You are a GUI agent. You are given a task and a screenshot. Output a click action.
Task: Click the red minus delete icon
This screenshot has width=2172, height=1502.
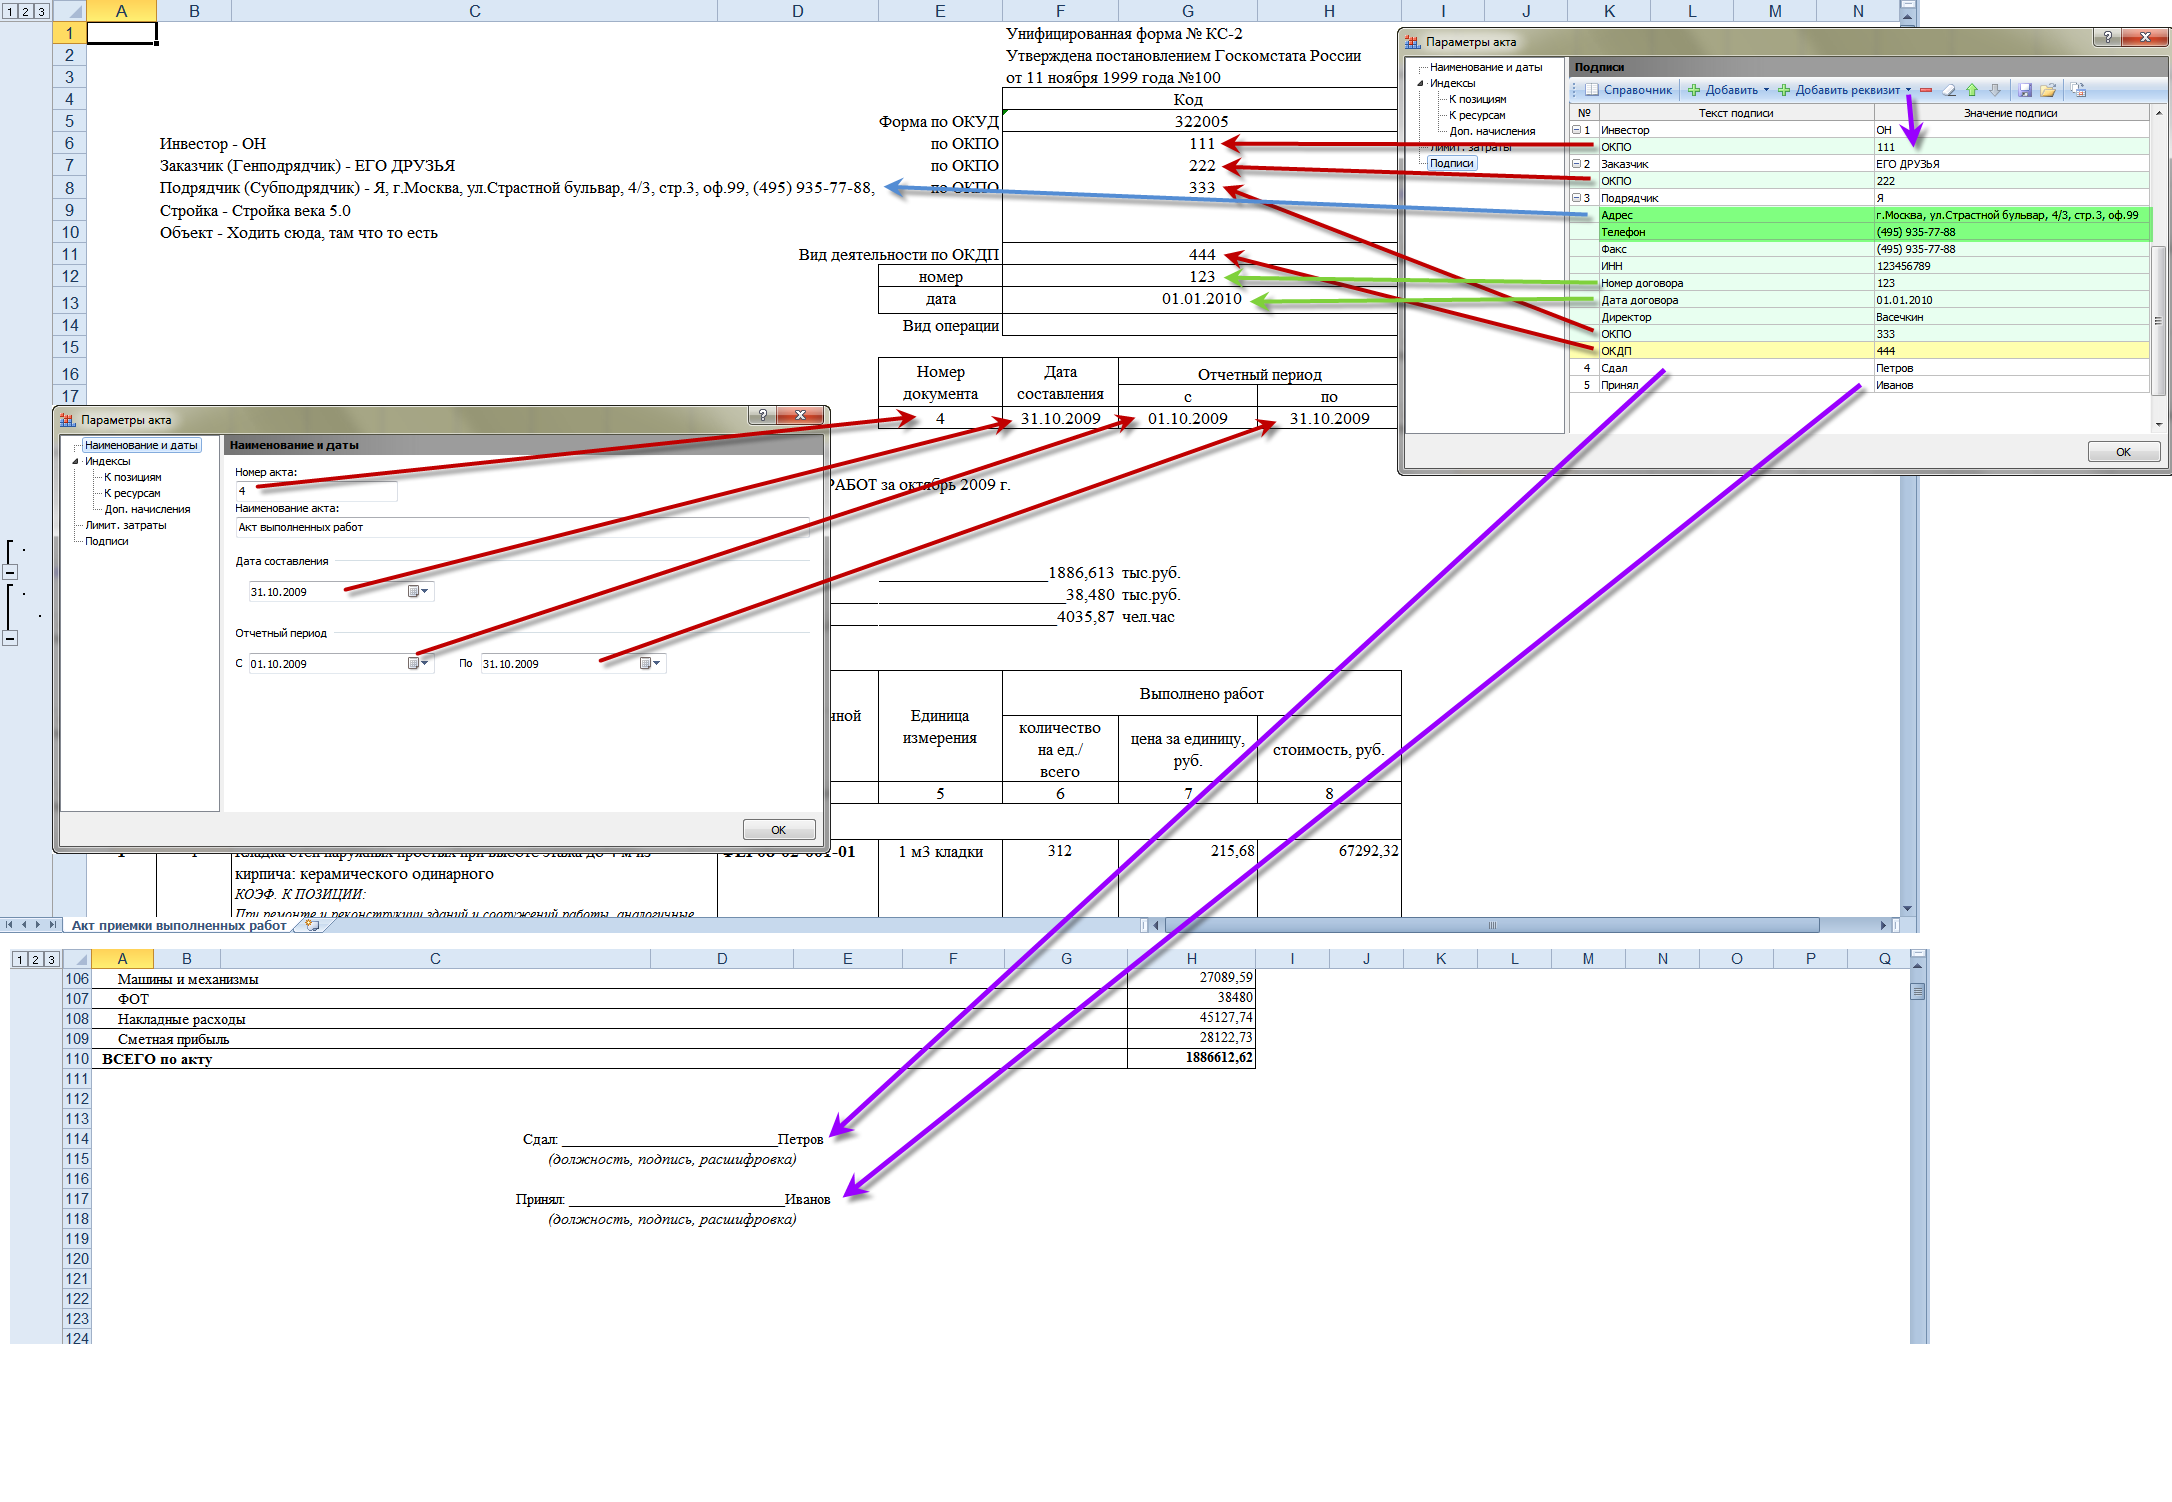pos(1926,90)
